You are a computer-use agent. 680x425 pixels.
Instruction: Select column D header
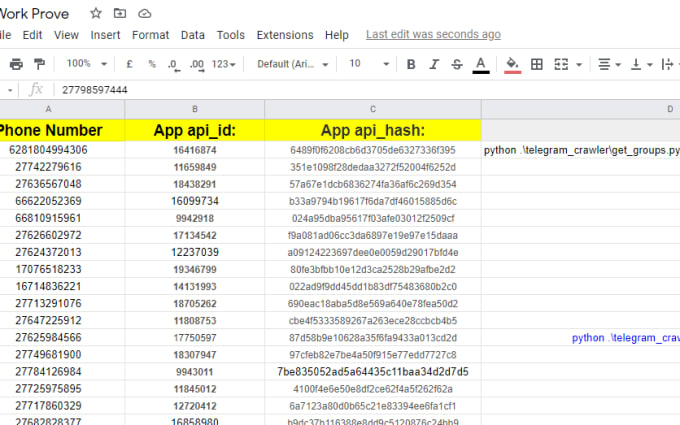(x=581, y=109)
